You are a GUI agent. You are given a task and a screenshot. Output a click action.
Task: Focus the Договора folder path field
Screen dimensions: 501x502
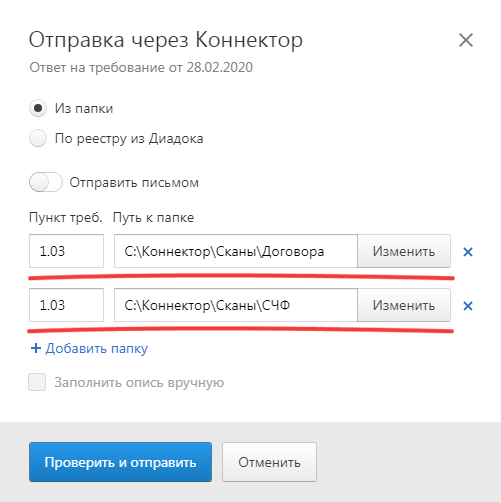[x=236, y=251]
